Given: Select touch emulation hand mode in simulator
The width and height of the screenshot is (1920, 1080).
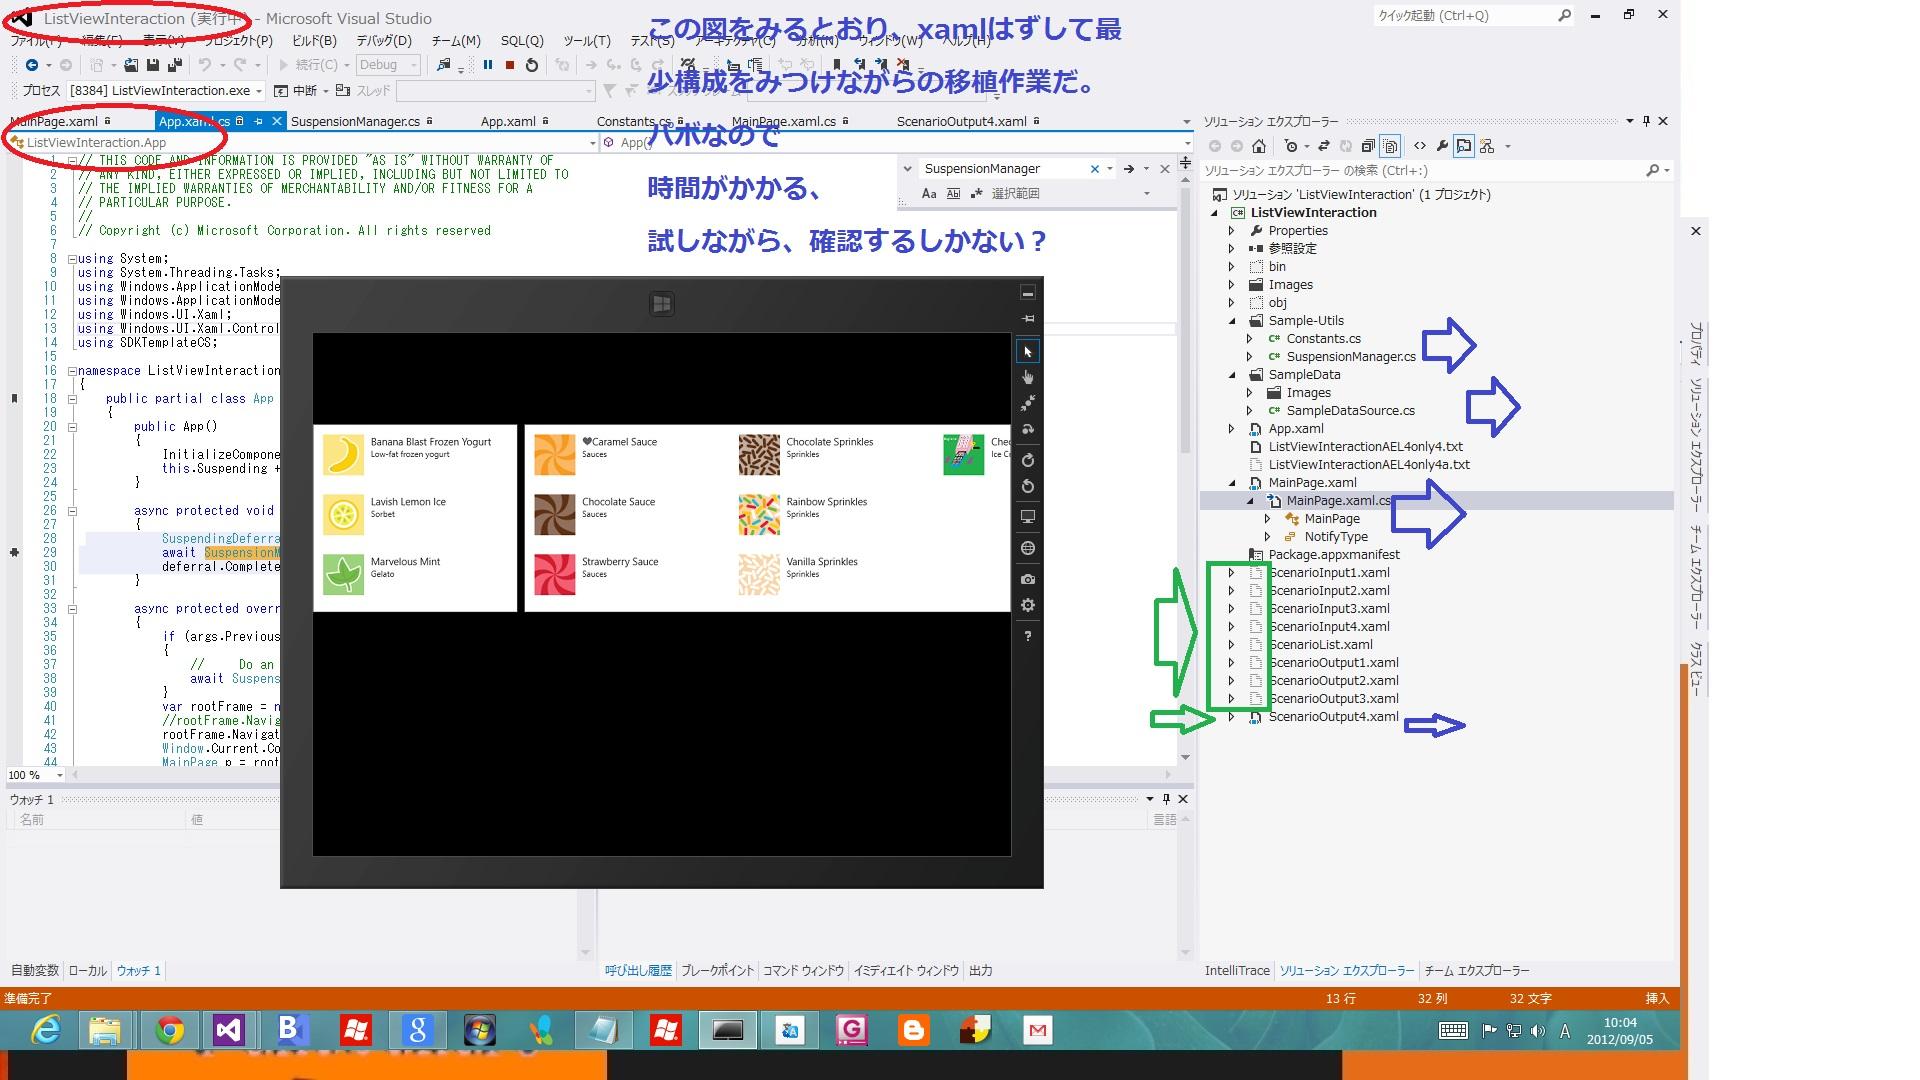Looking at the screenshot, I should pyautogui.click(x=1027, y=377).
